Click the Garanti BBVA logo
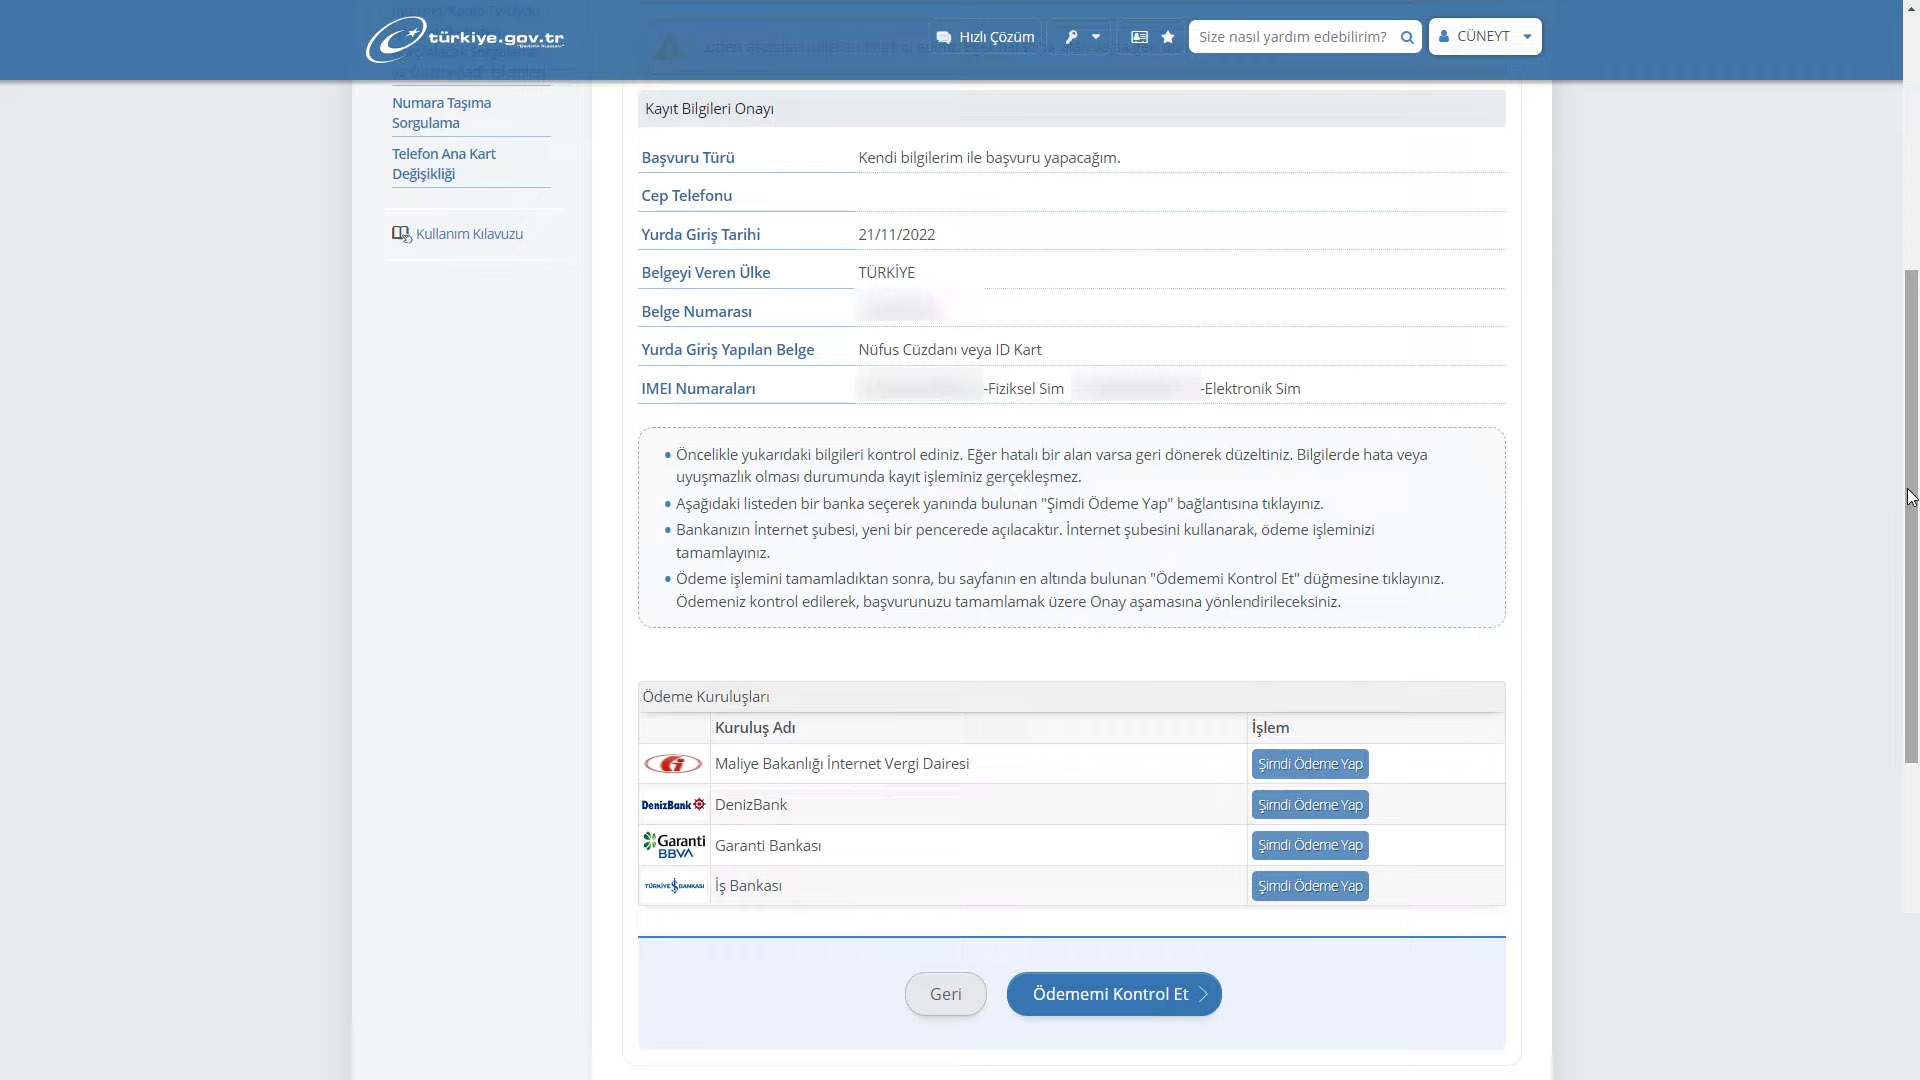This screenshot has width=1920, height=1080. point(674,846)
